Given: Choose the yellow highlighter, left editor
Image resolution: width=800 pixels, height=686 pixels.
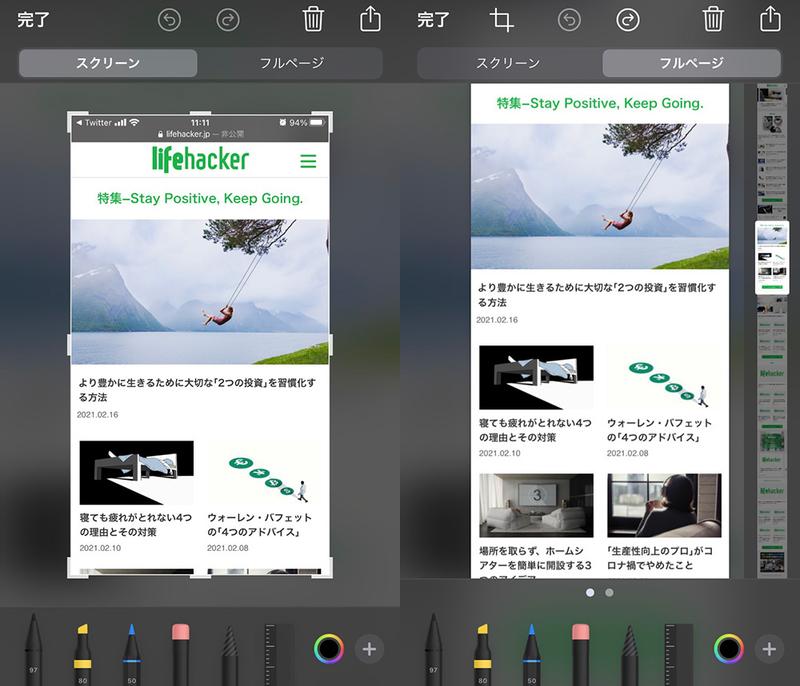Looking at the screenshot, I should 82,653.
